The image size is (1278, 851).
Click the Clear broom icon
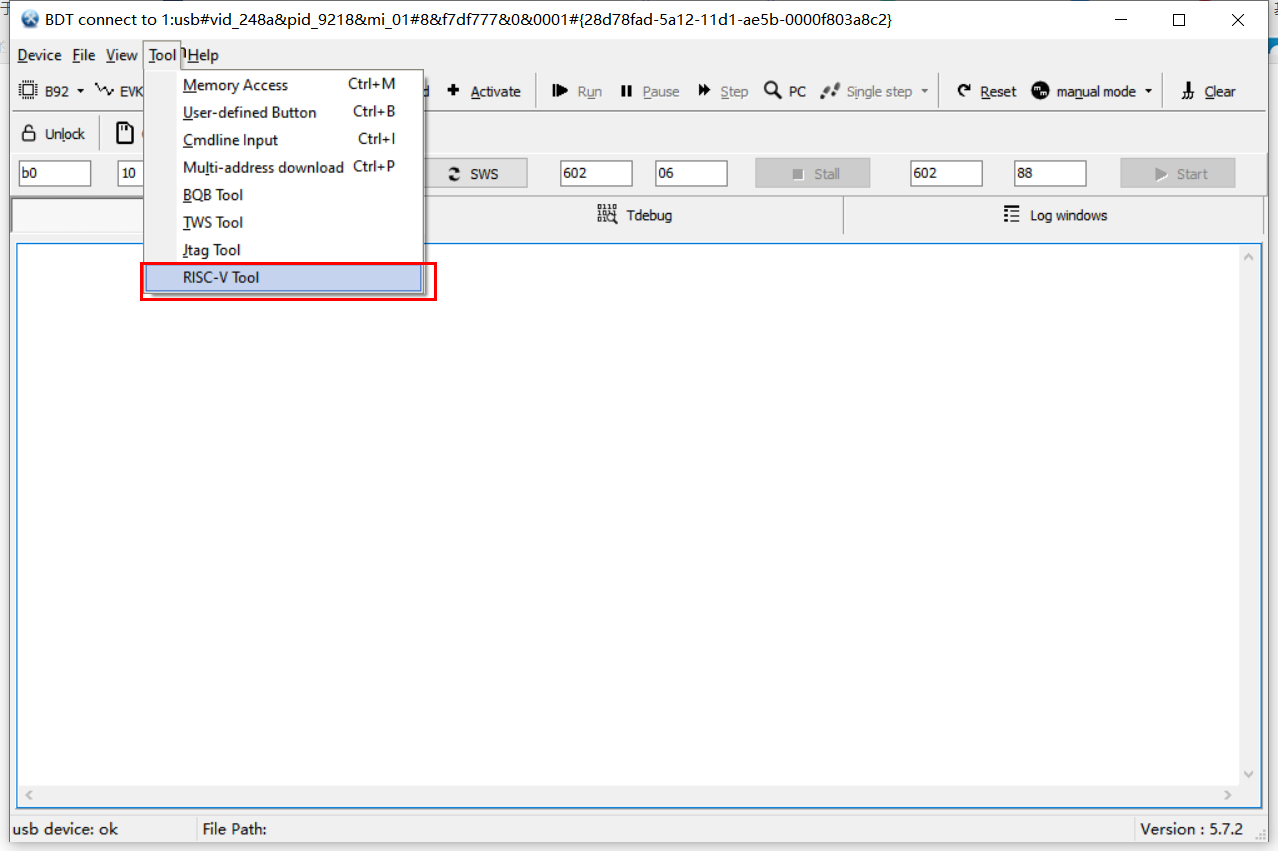tap(1188, 91)
